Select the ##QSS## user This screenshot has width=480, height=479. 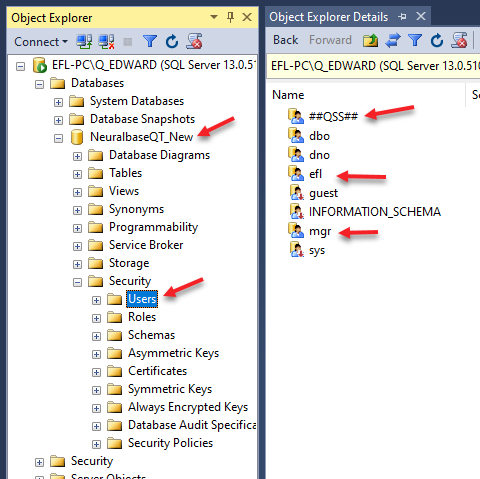(x=333, y=116)
